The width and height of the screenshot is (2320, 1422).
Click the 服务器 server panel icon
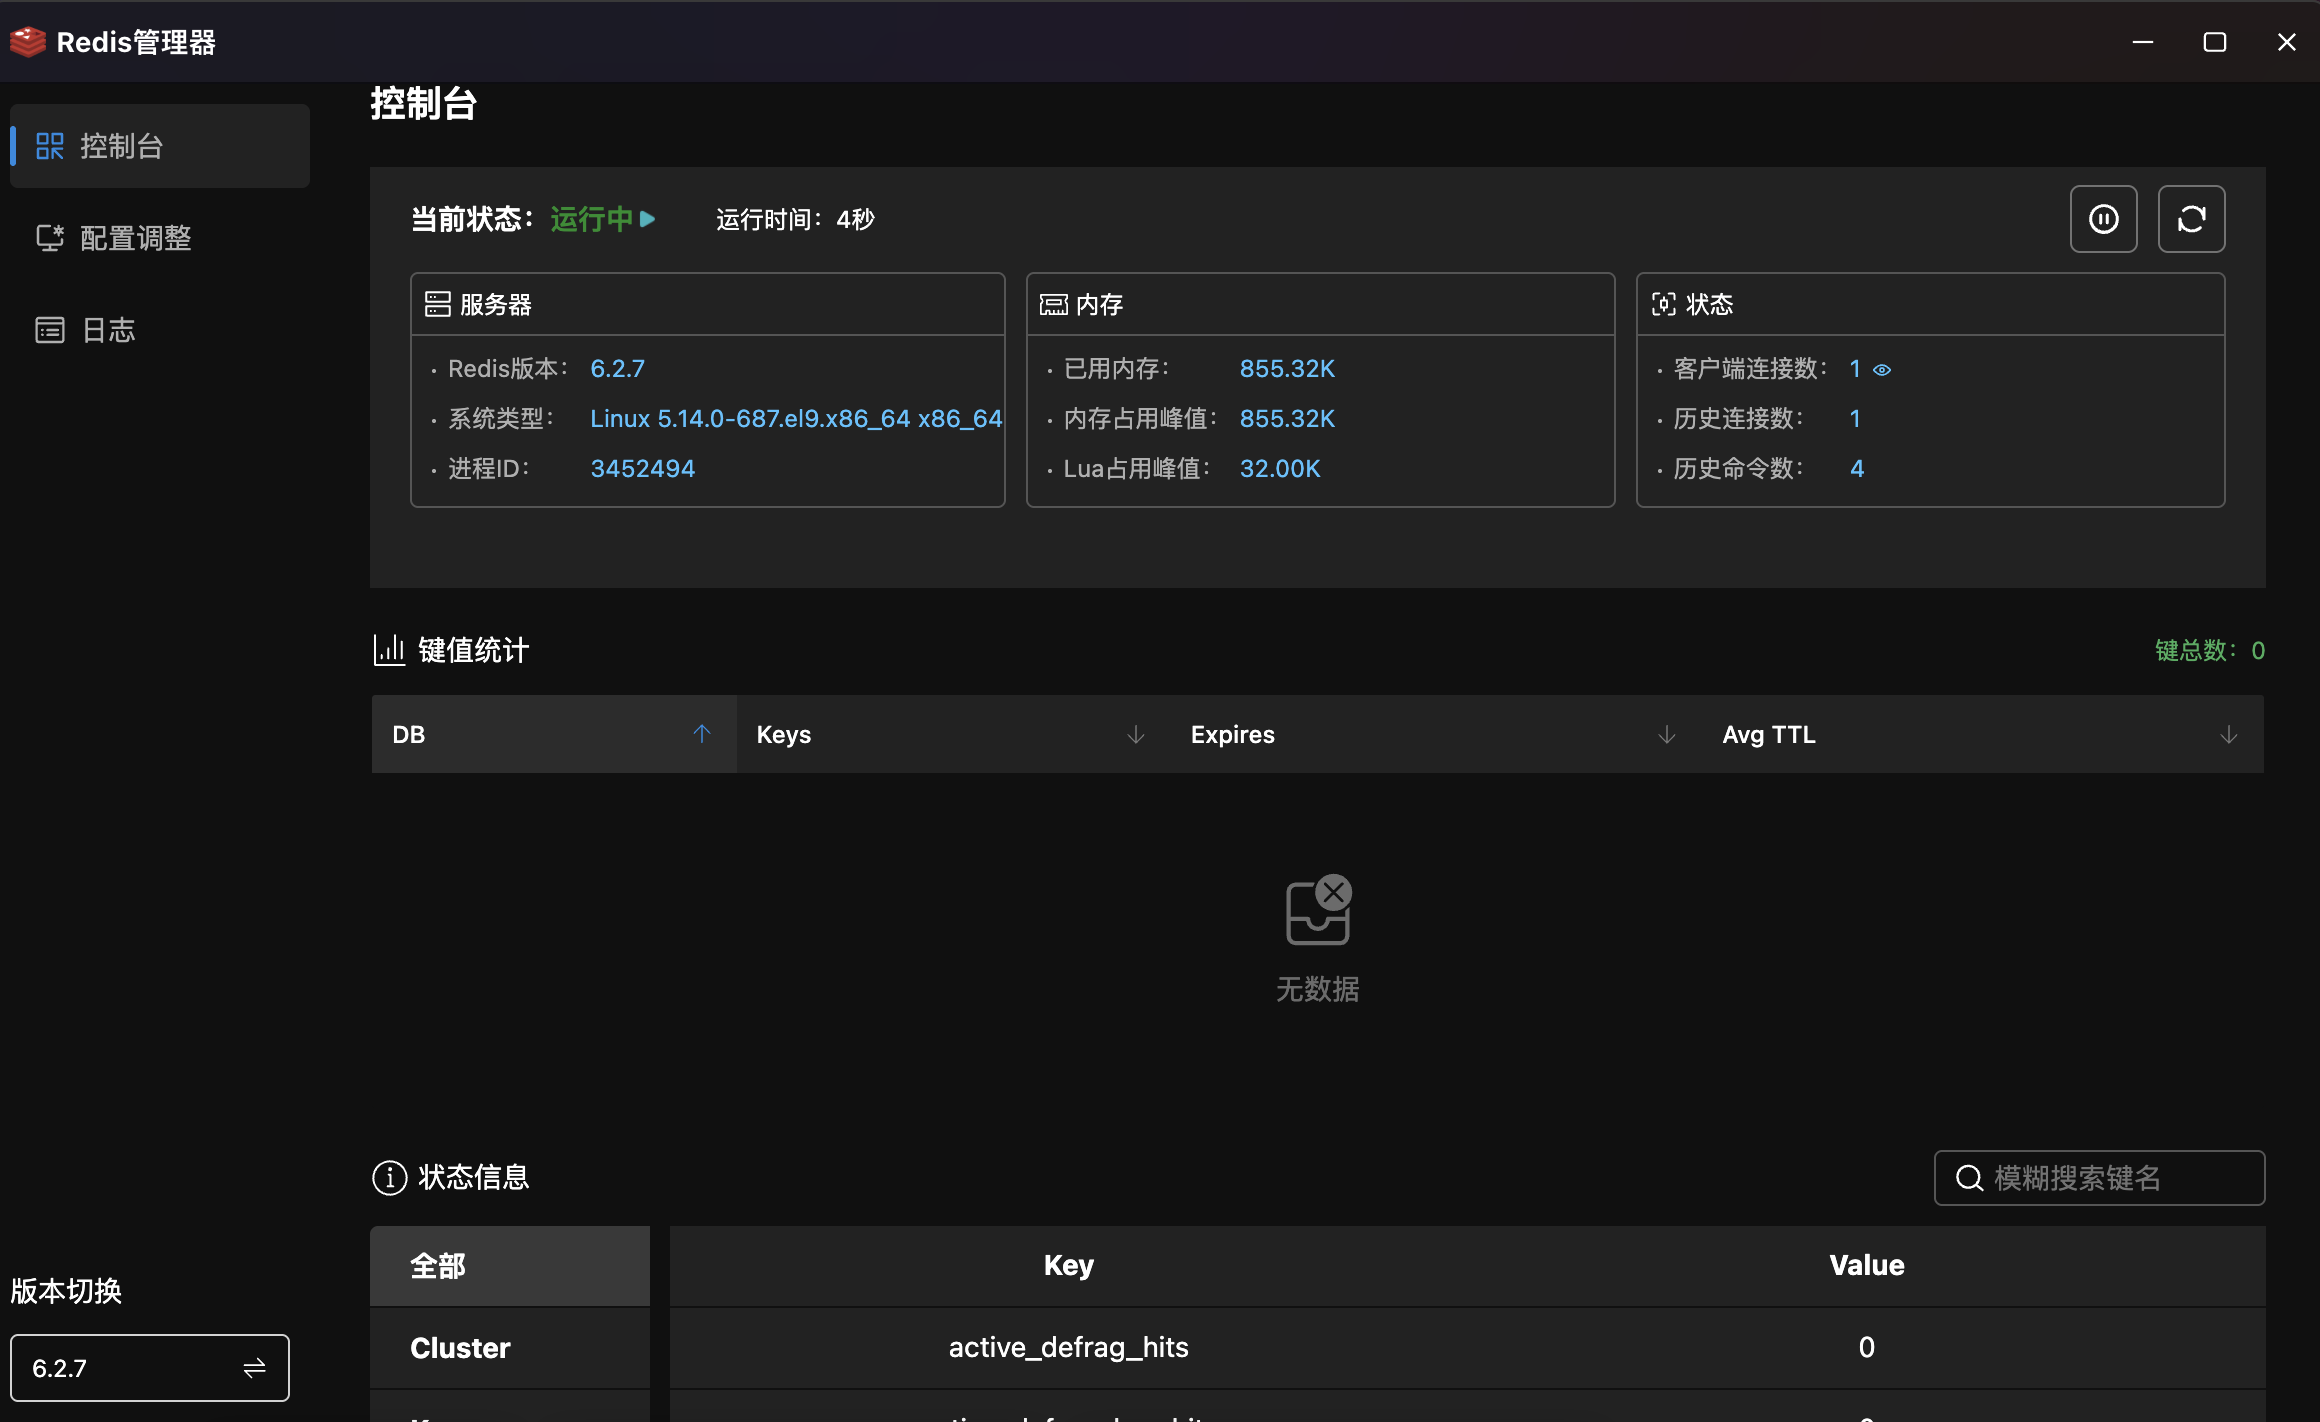[x=438, y=304]
